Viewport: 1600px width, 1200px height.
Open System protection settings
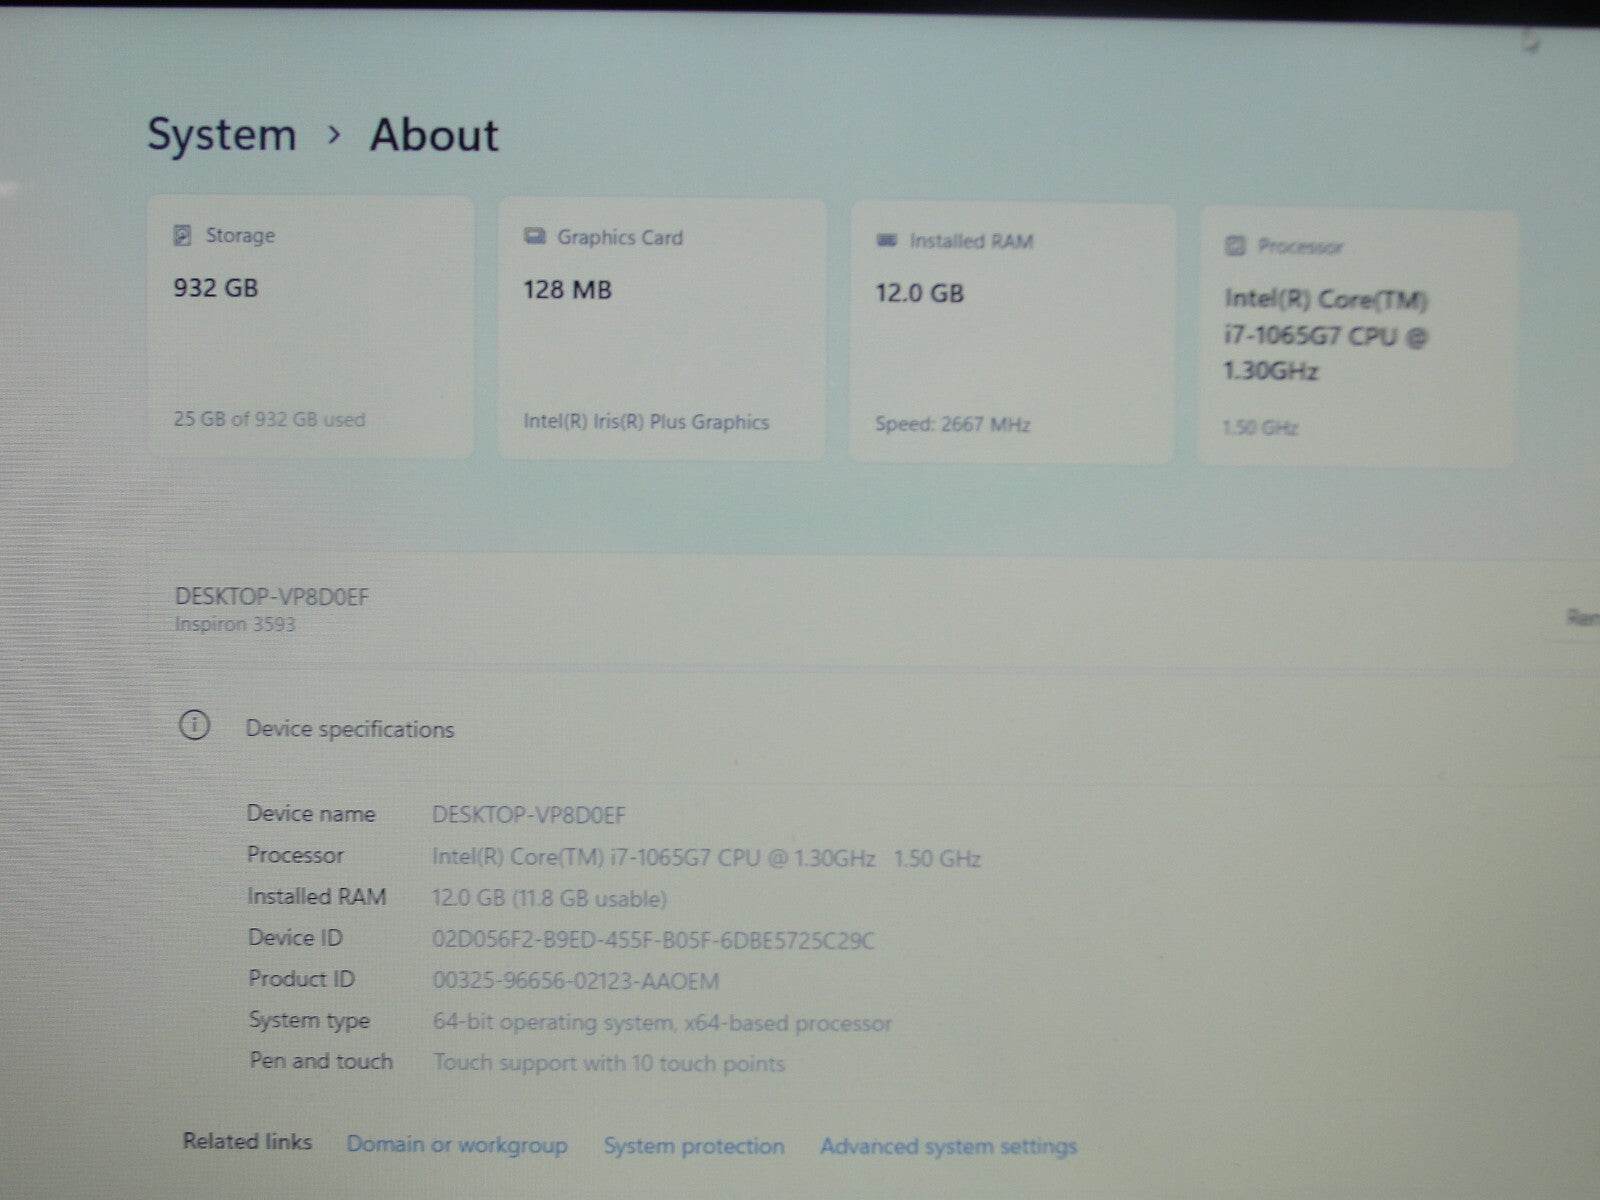pyautogui.click(x=693, y=1146)
